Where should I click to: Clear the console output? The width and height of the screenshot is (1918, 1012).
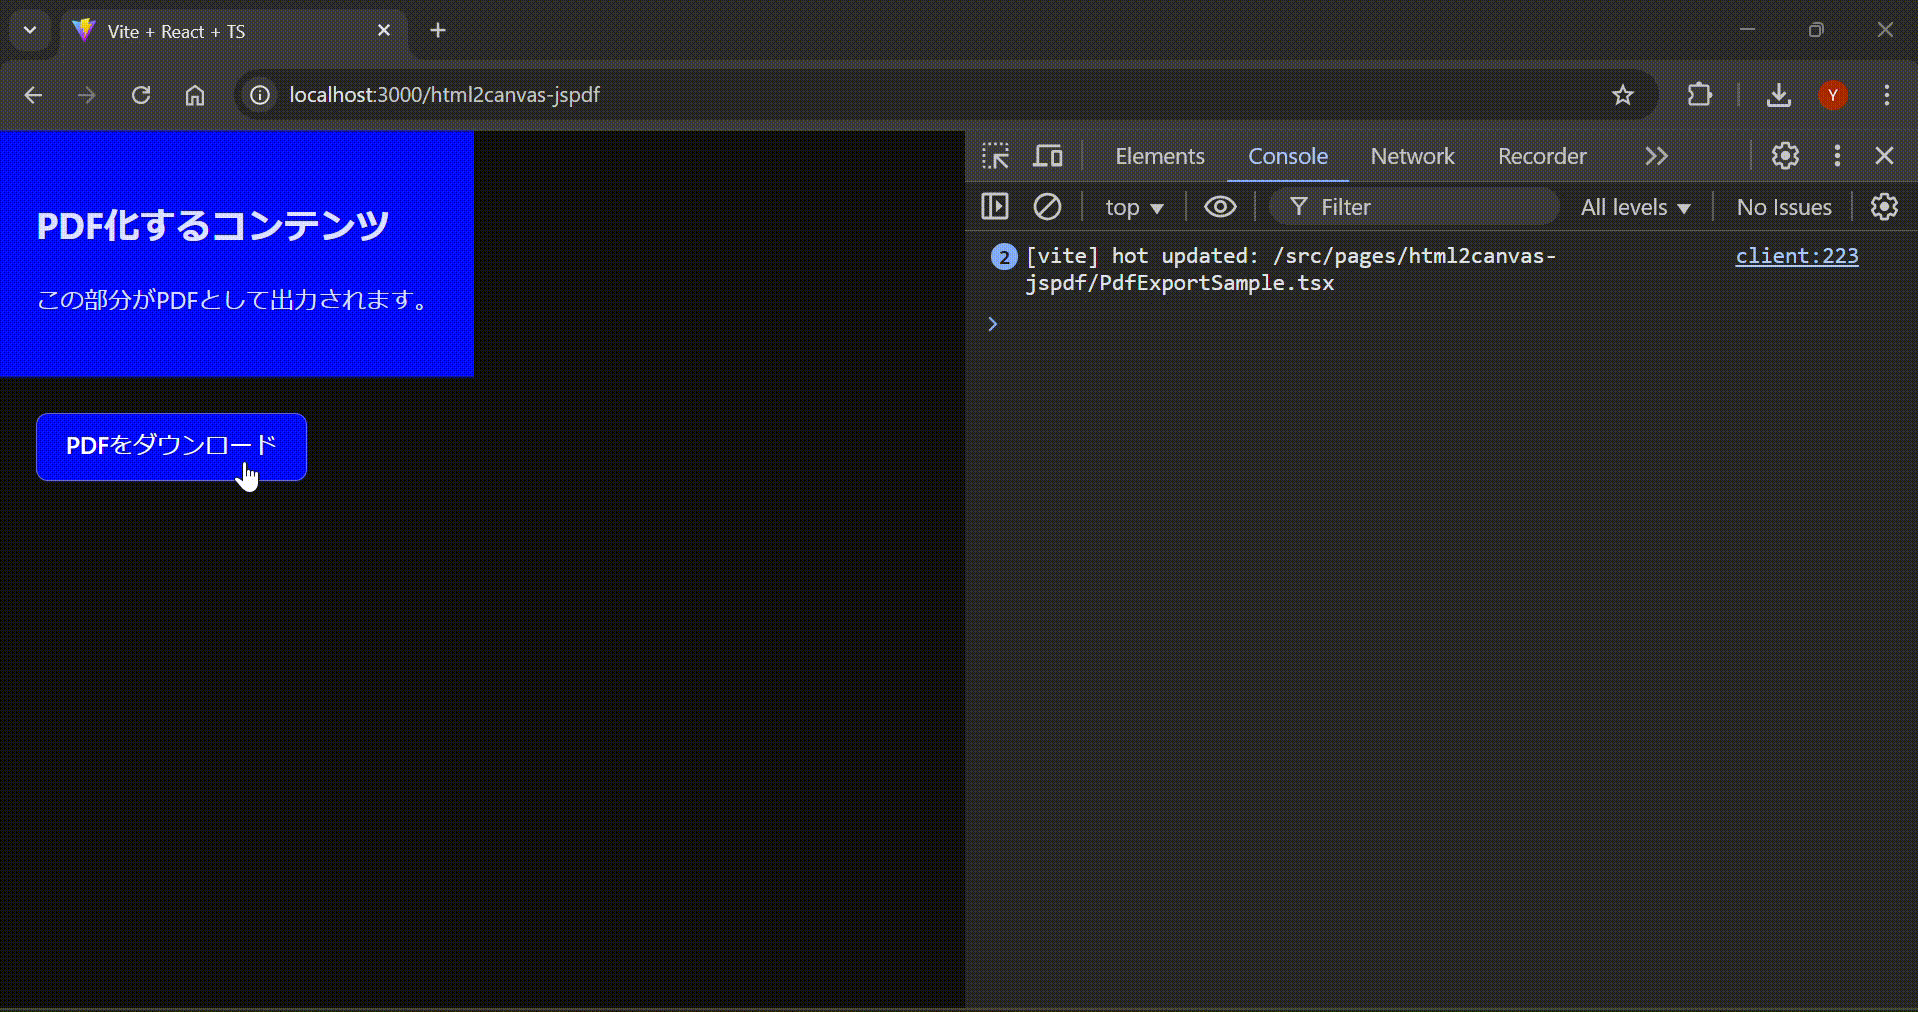pyautogui.click(x=1047, y=206)
